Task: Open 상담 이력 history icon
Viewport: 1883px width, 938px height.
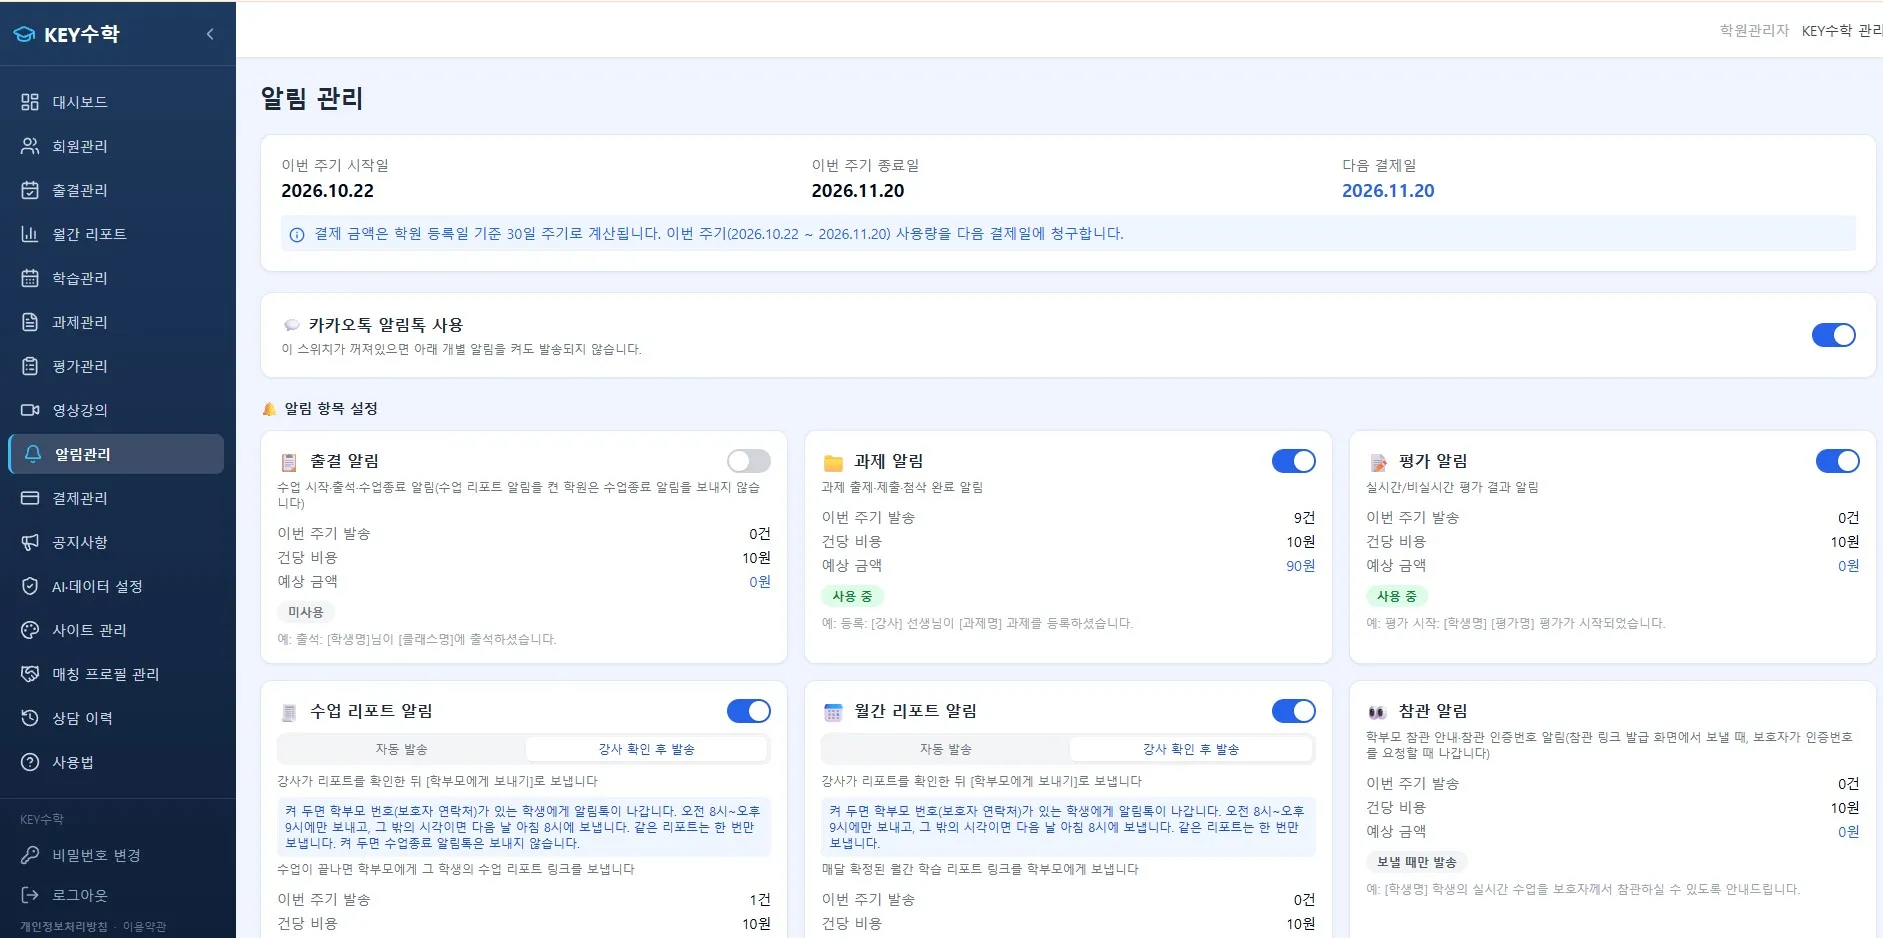Action: point(30,718)
